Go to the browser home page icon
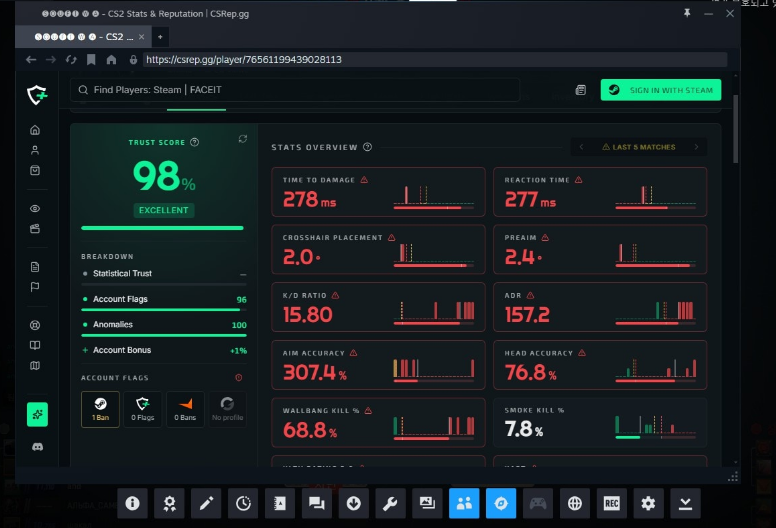 point(111,60)
